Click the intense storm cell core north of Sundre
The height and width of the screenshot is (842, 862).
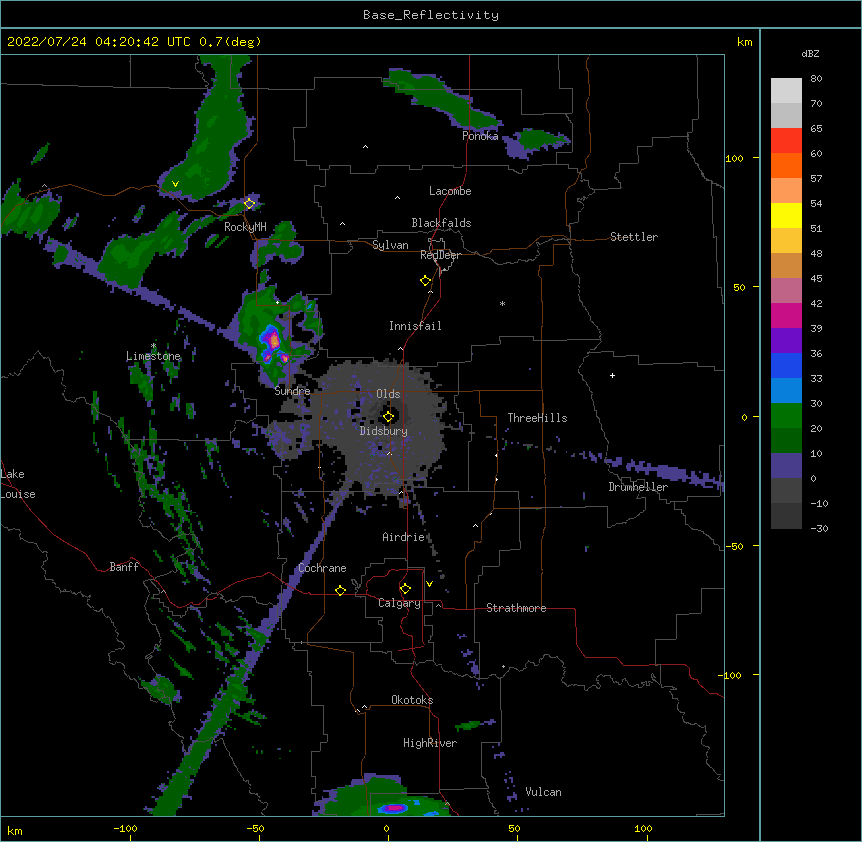tap(272, 341)
